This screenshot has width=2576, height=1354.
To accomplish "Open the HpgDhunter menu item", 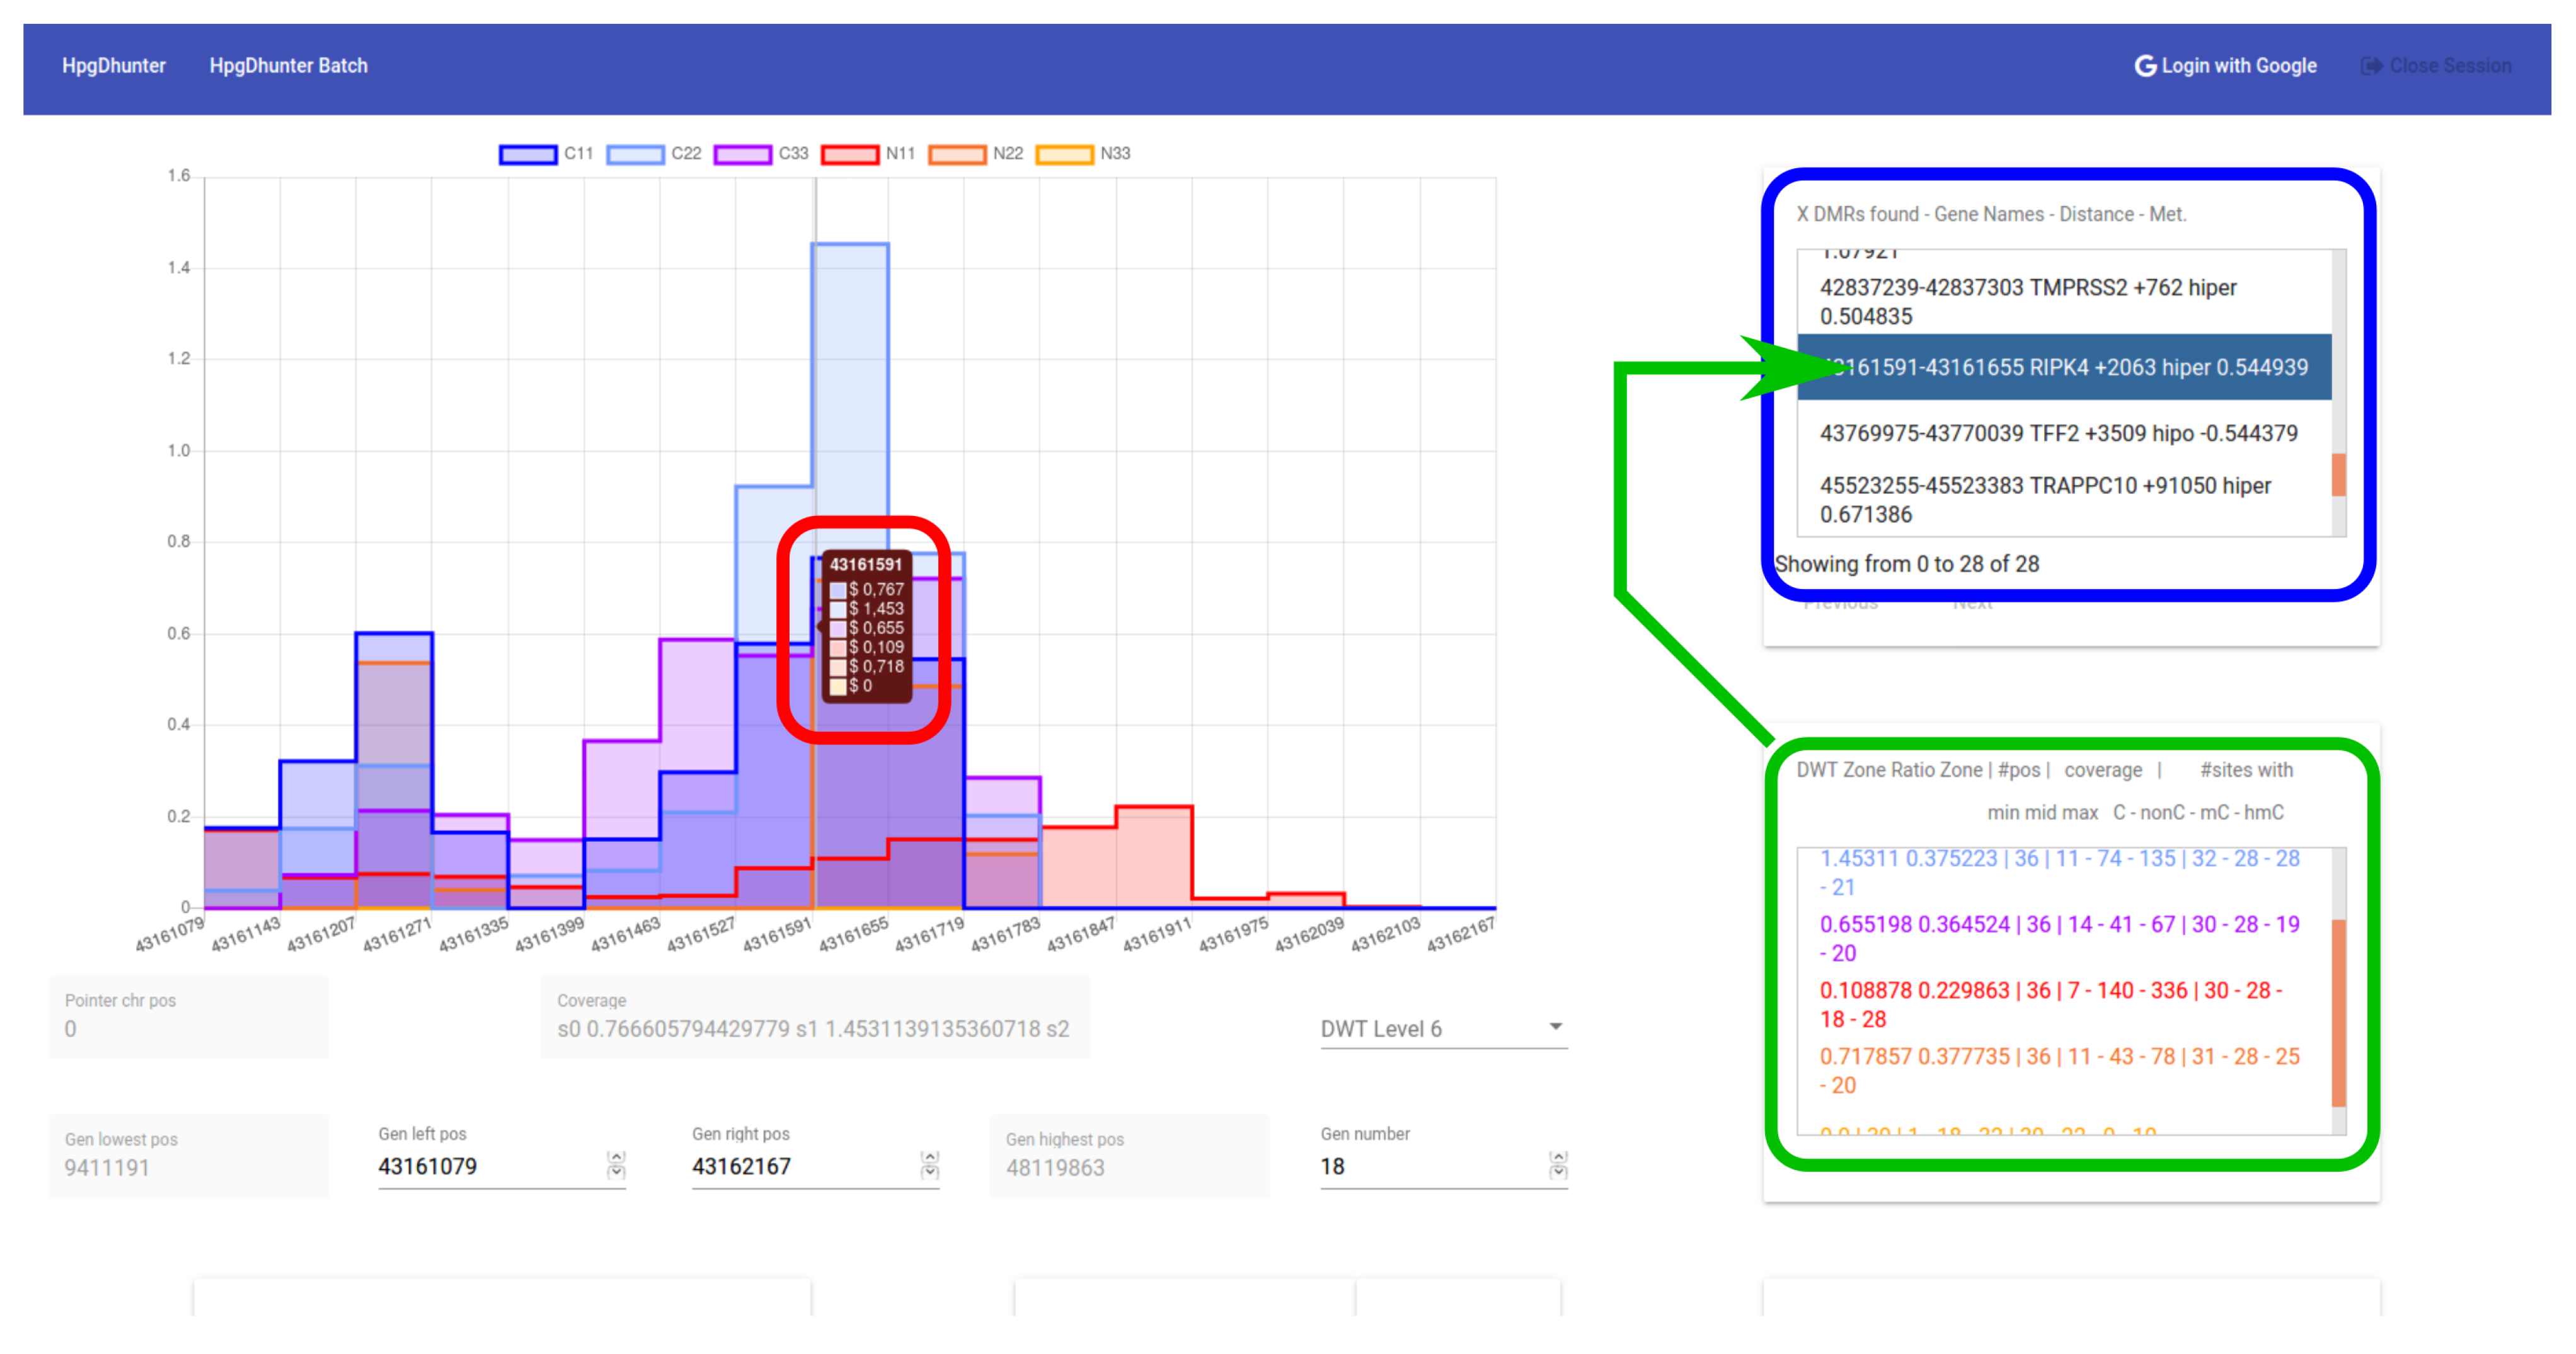I will [114, 66].
